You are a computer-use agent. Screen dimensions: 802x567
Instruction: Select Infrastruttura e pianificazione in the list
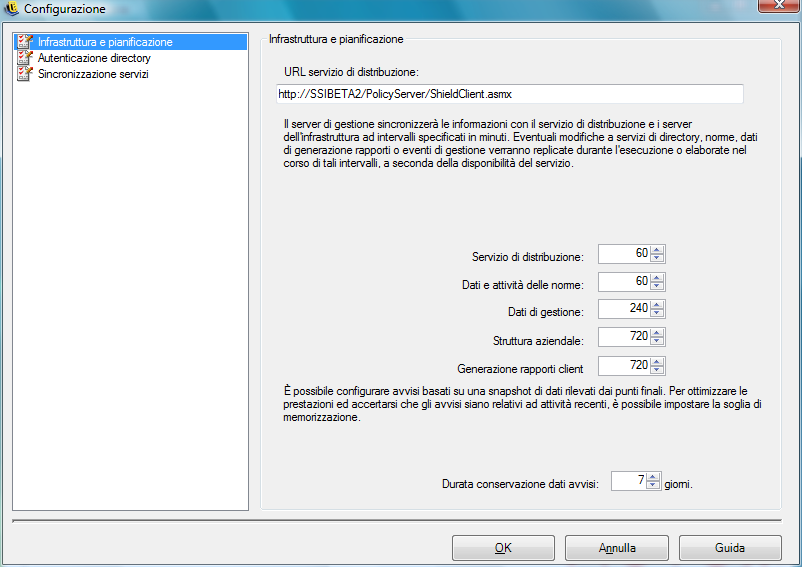131,42
